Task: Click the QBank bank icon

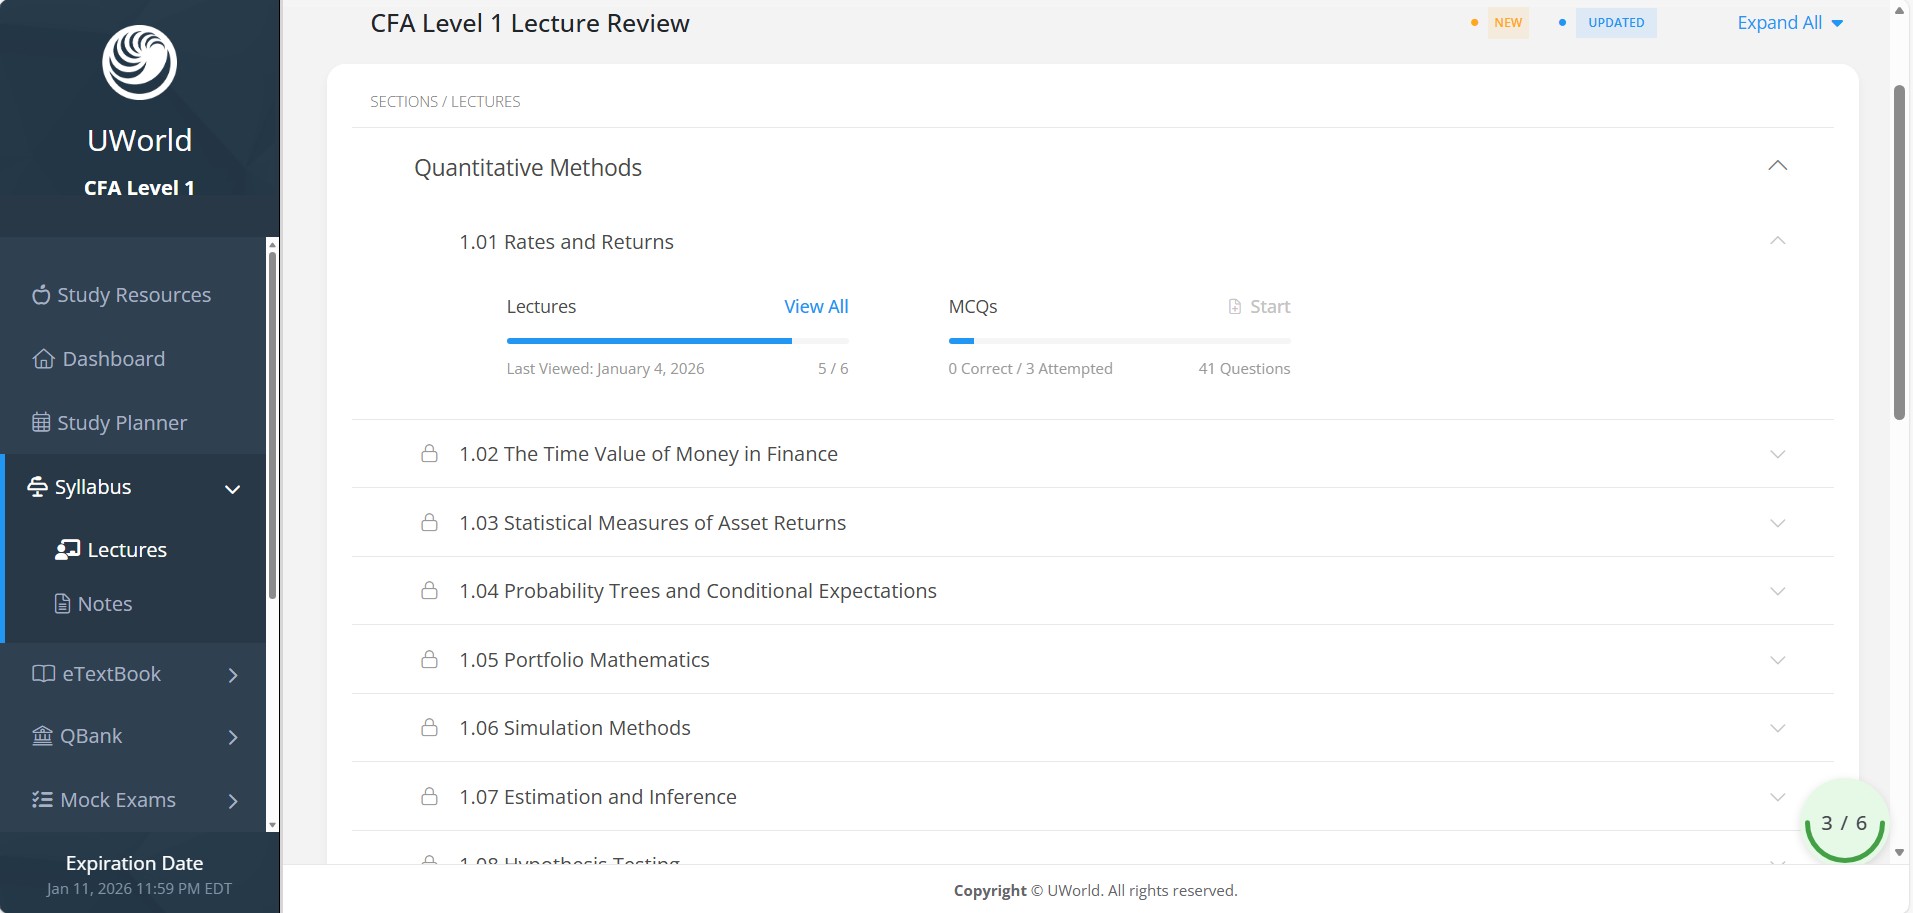Action: (42, 736)
